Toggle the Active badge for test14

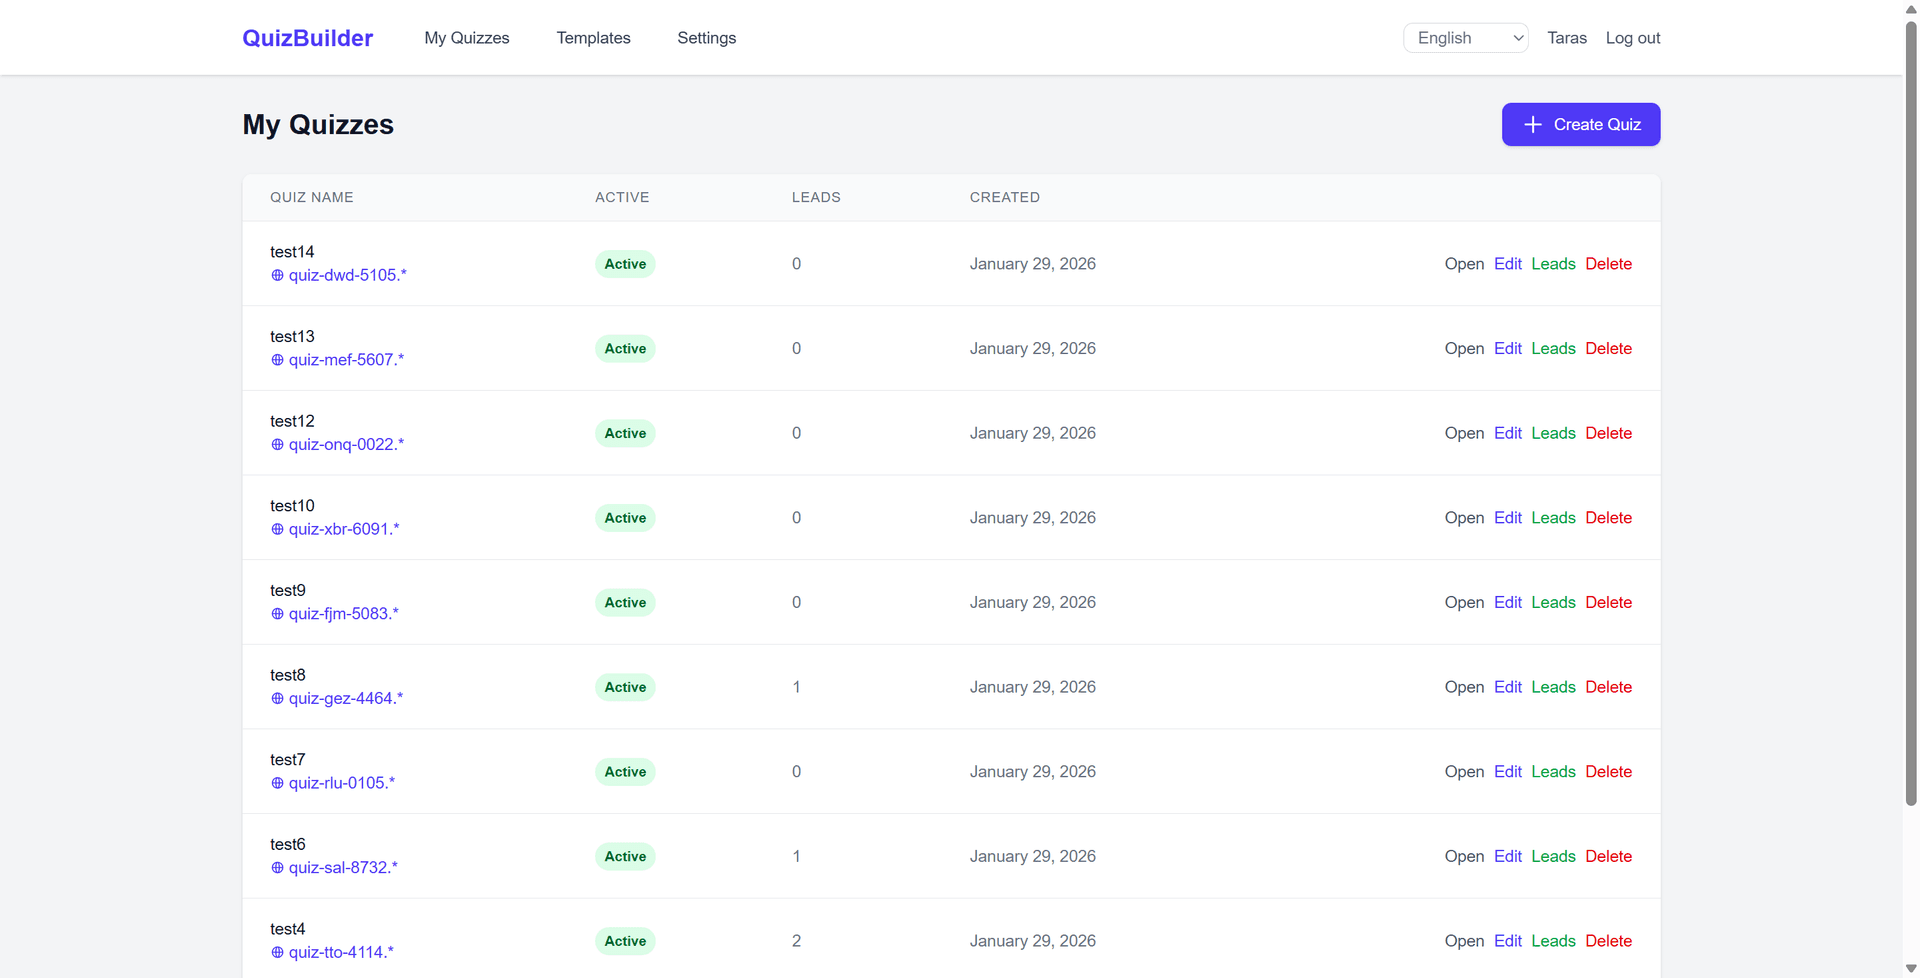coord(625,264)
